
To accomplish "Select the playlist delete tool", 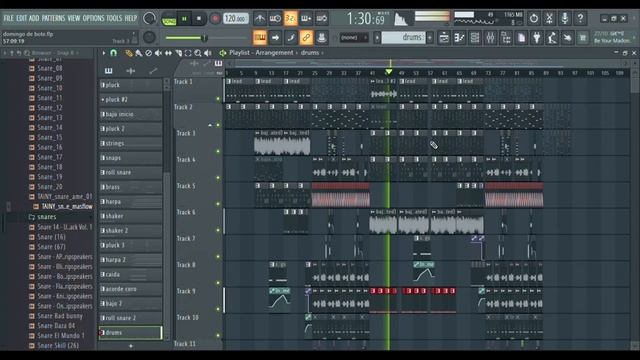I will [x=149, y=53].
